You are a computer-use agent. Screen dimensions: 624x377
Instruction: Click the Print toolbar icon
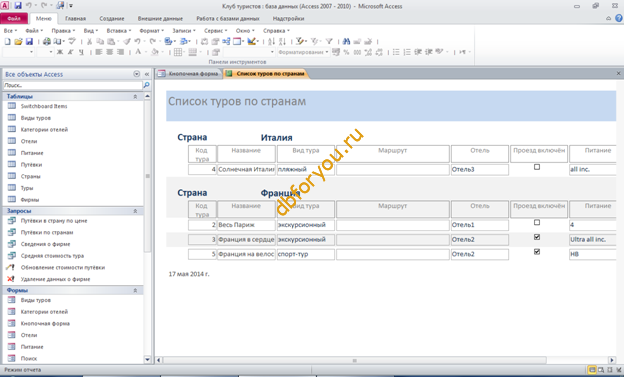pos(47,41)
